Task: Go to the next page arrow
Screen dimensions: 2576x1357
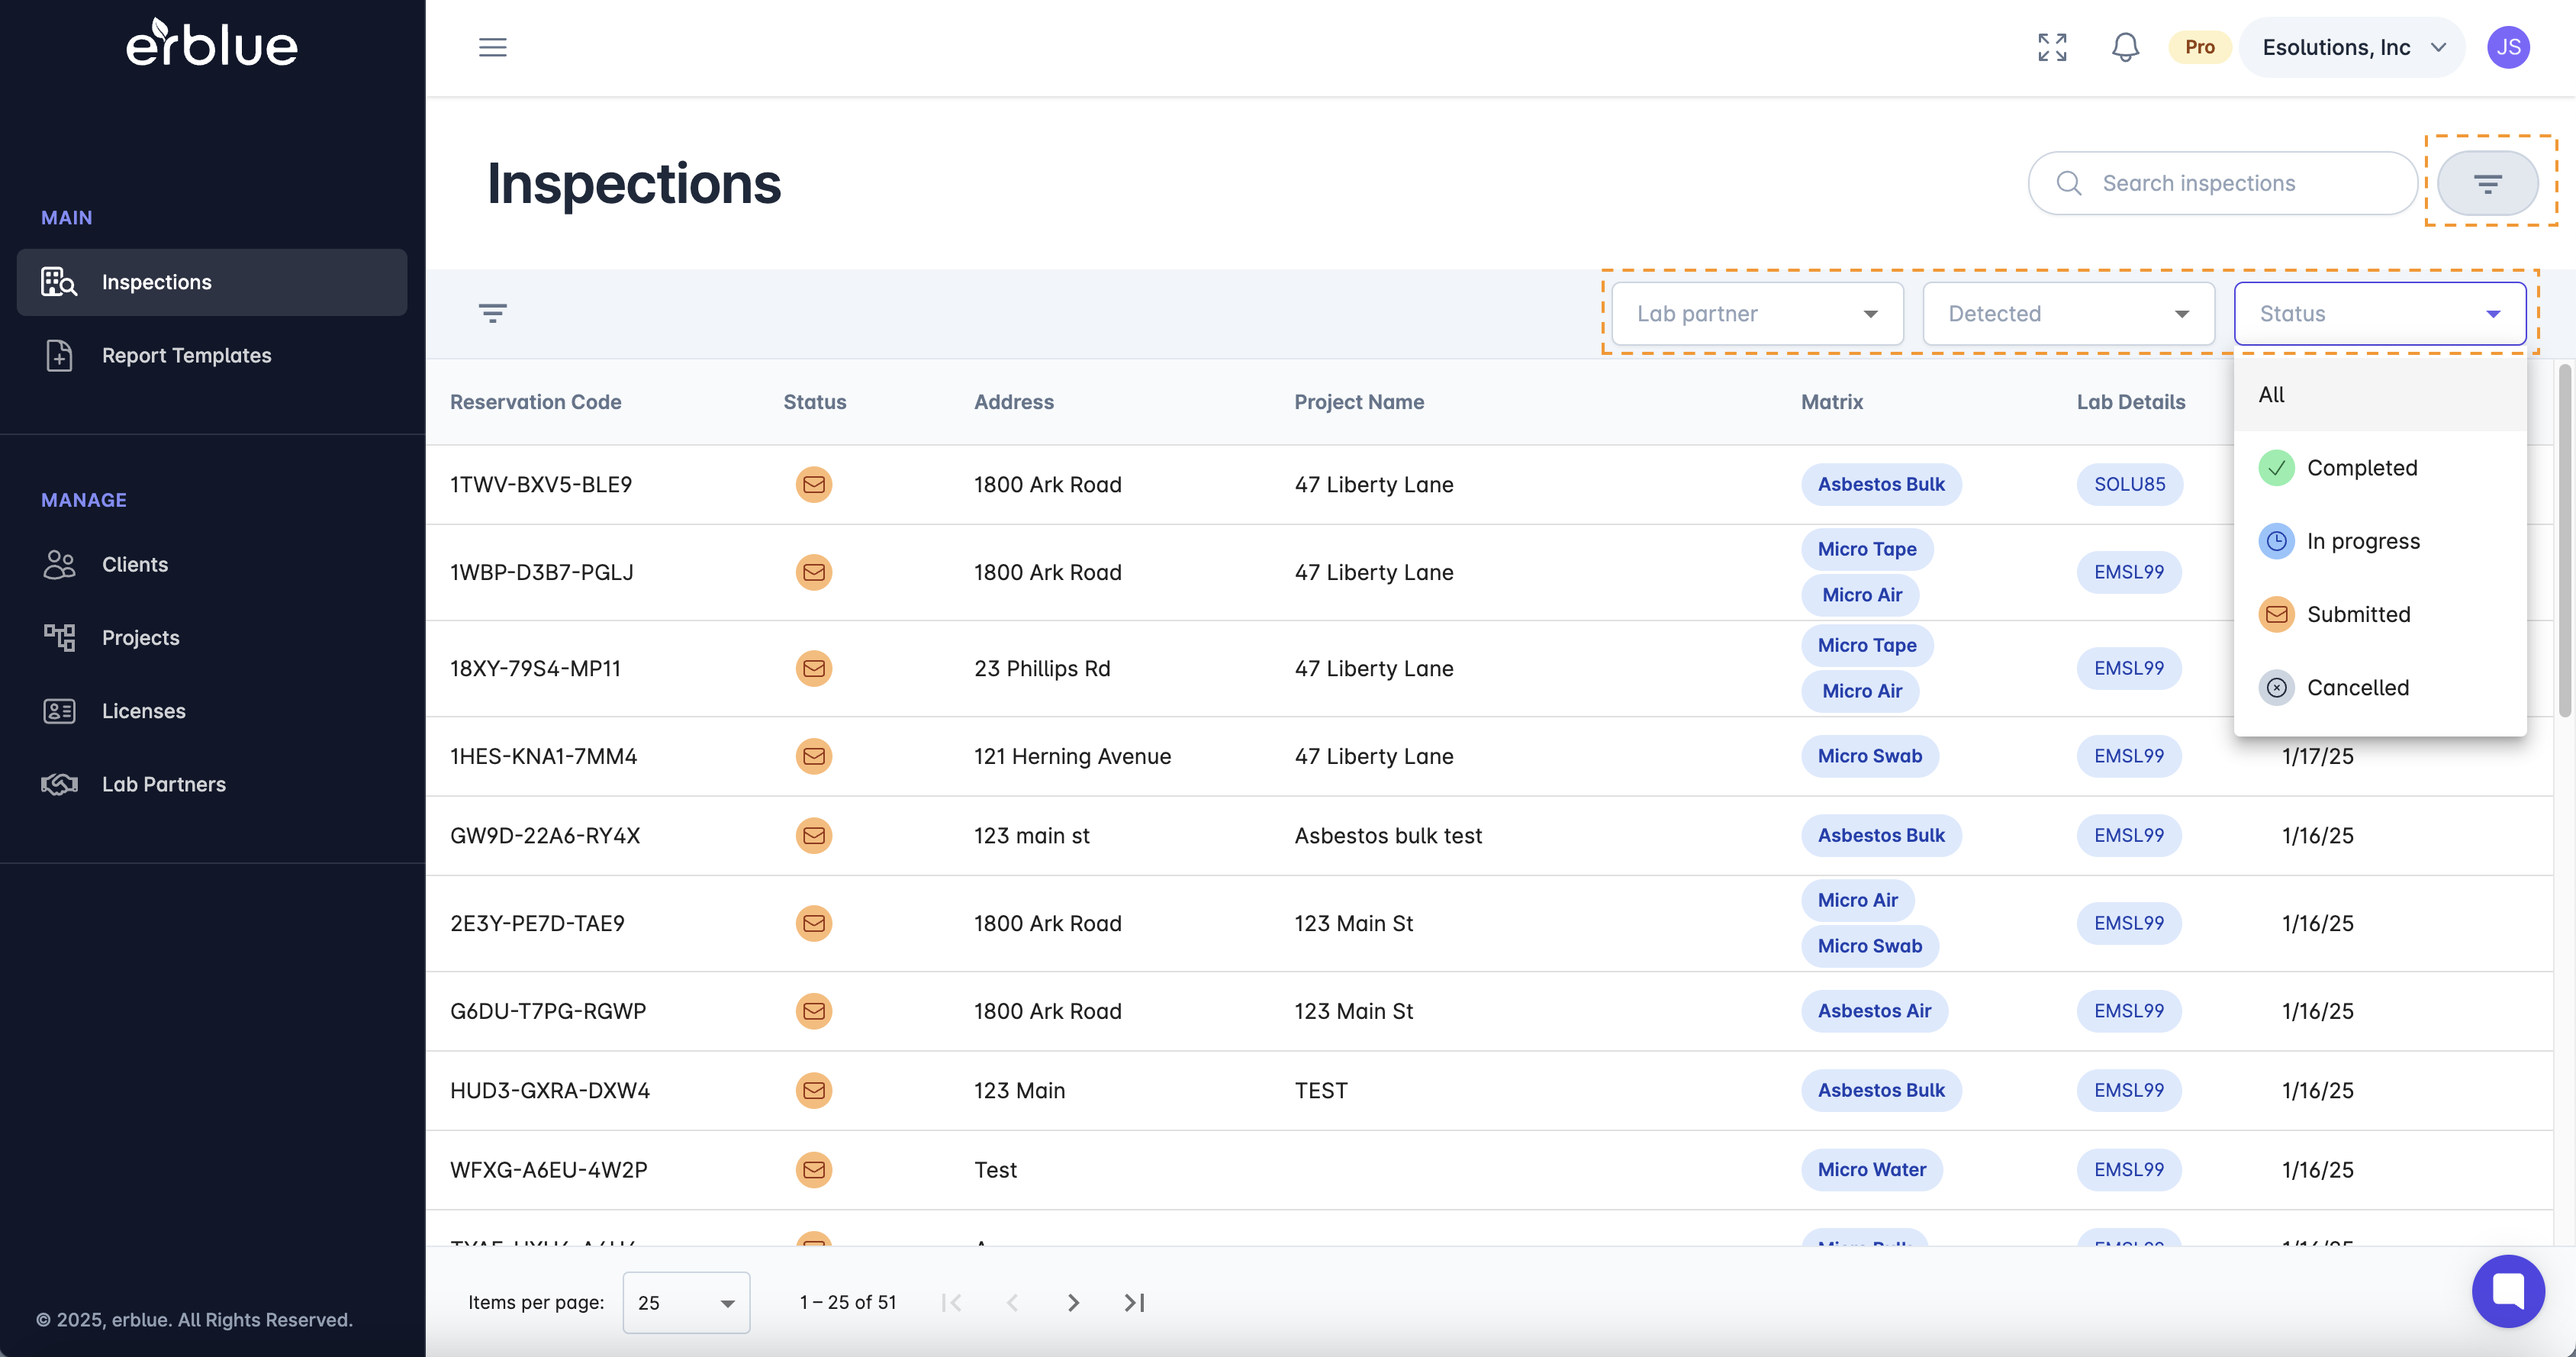Action: [1073, 1302]
